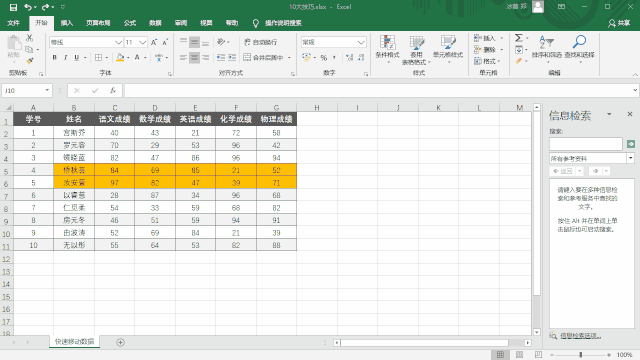This screenshot has height=360, width=640.
Task: Open the number format dropdown
Action: tap(361, 42)
